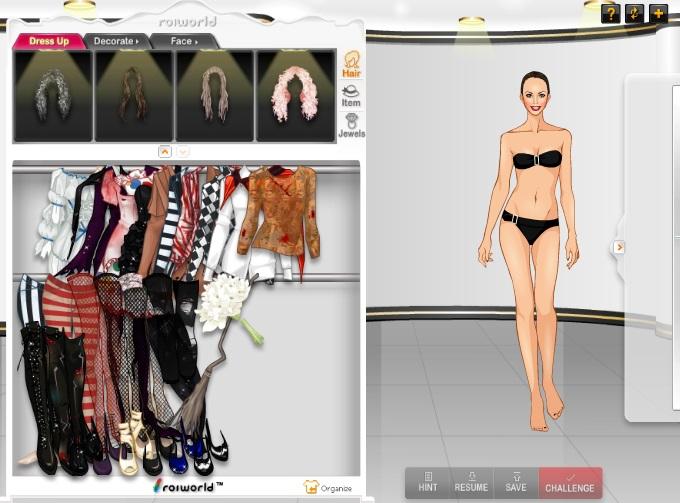Open the Jewels category
The height and width of the screenshot is (503, 680).
pos(351,124)
